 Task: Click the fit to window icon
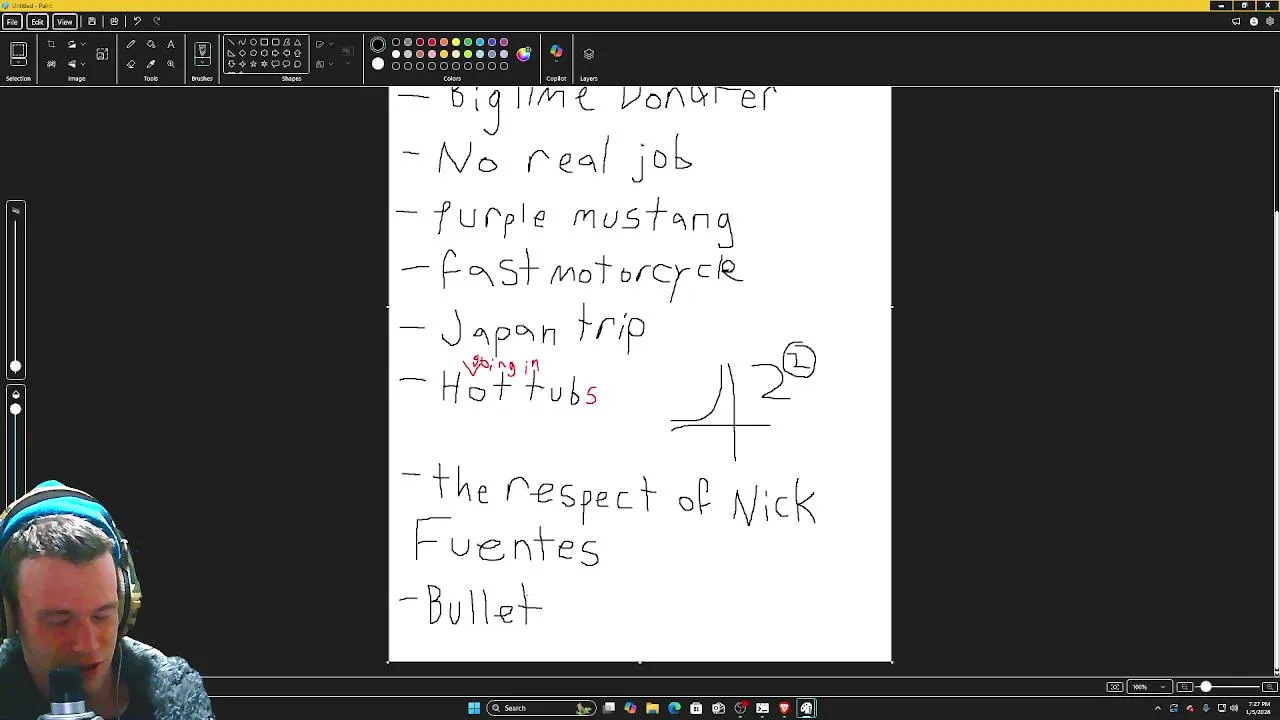pos(1114,687)
